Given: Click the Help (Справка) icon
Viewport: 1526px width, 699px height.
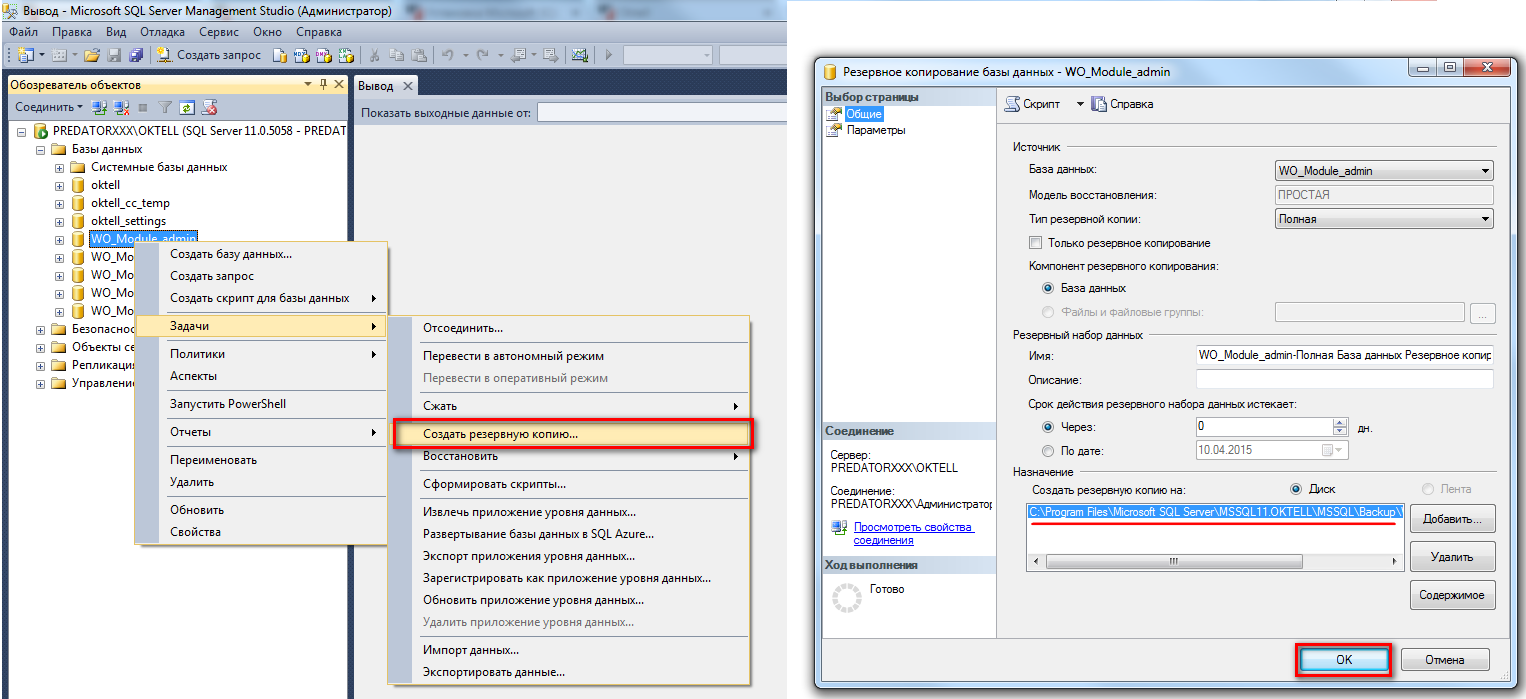Looking at the screenshot, I should click(x=1123, y=104).
